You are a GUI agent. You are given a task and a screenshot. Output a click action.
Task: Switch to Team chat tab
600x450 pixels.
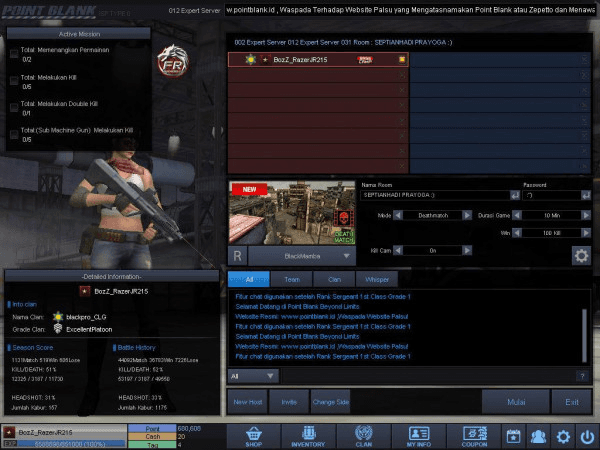pyautogui.click(x=292, y=279)
